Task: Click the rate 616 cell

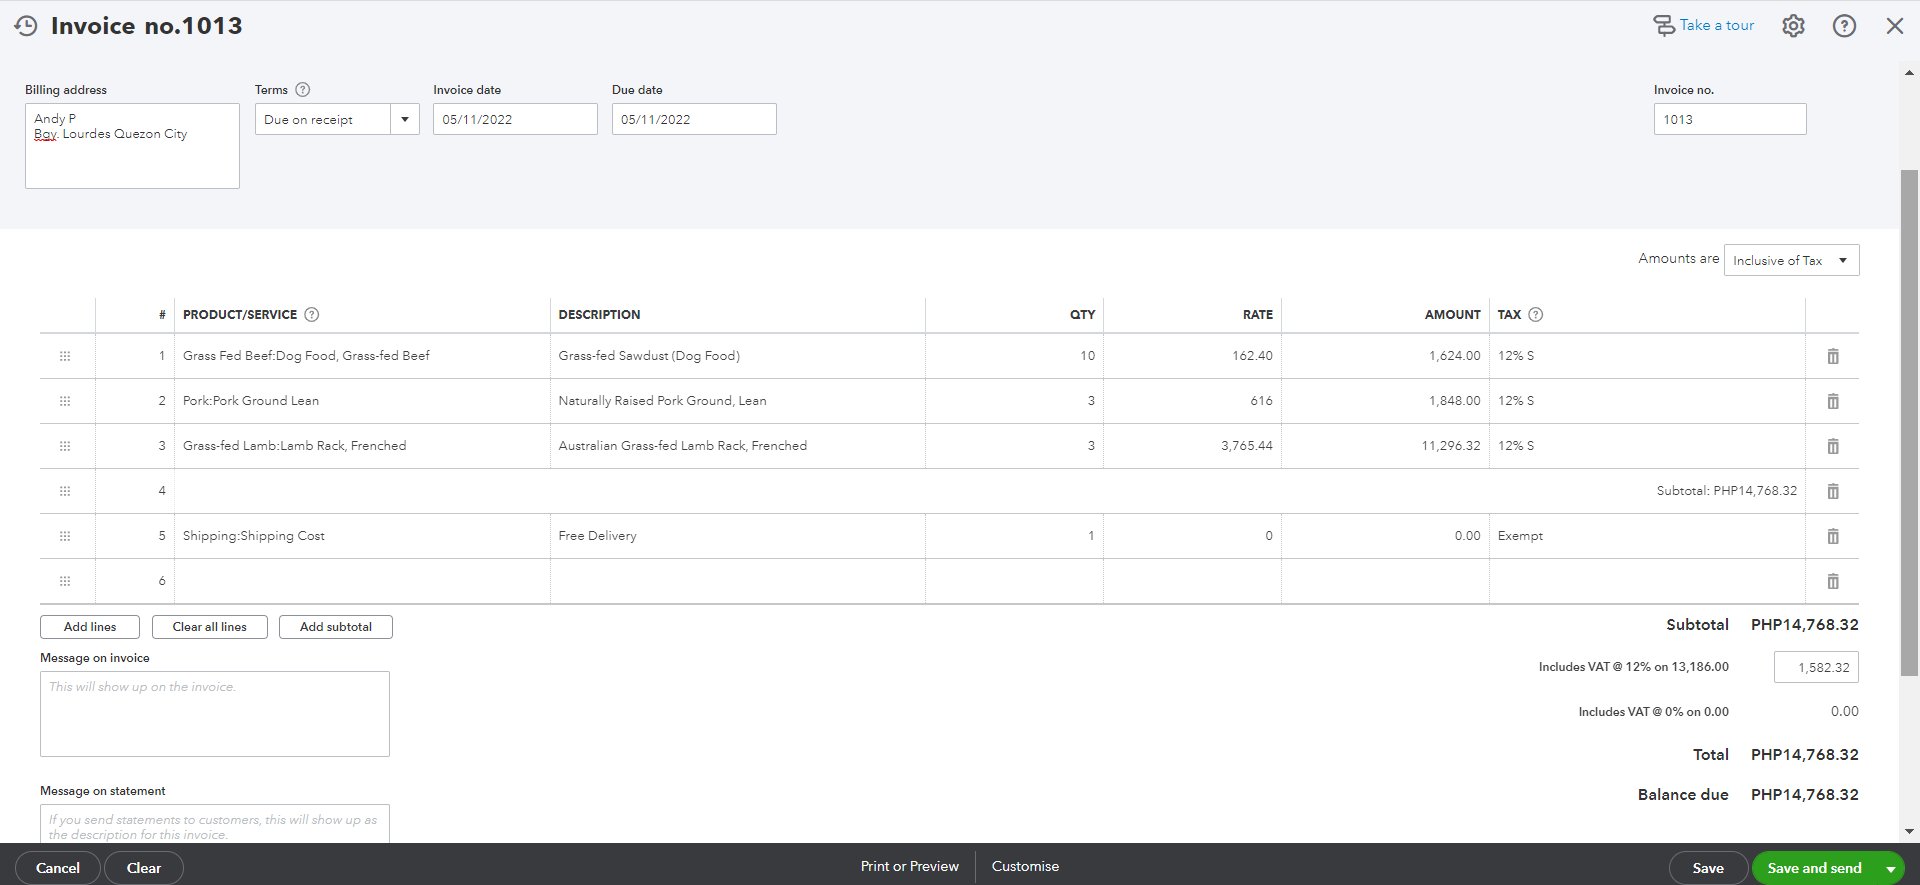Action: (x=1192, y=401)
